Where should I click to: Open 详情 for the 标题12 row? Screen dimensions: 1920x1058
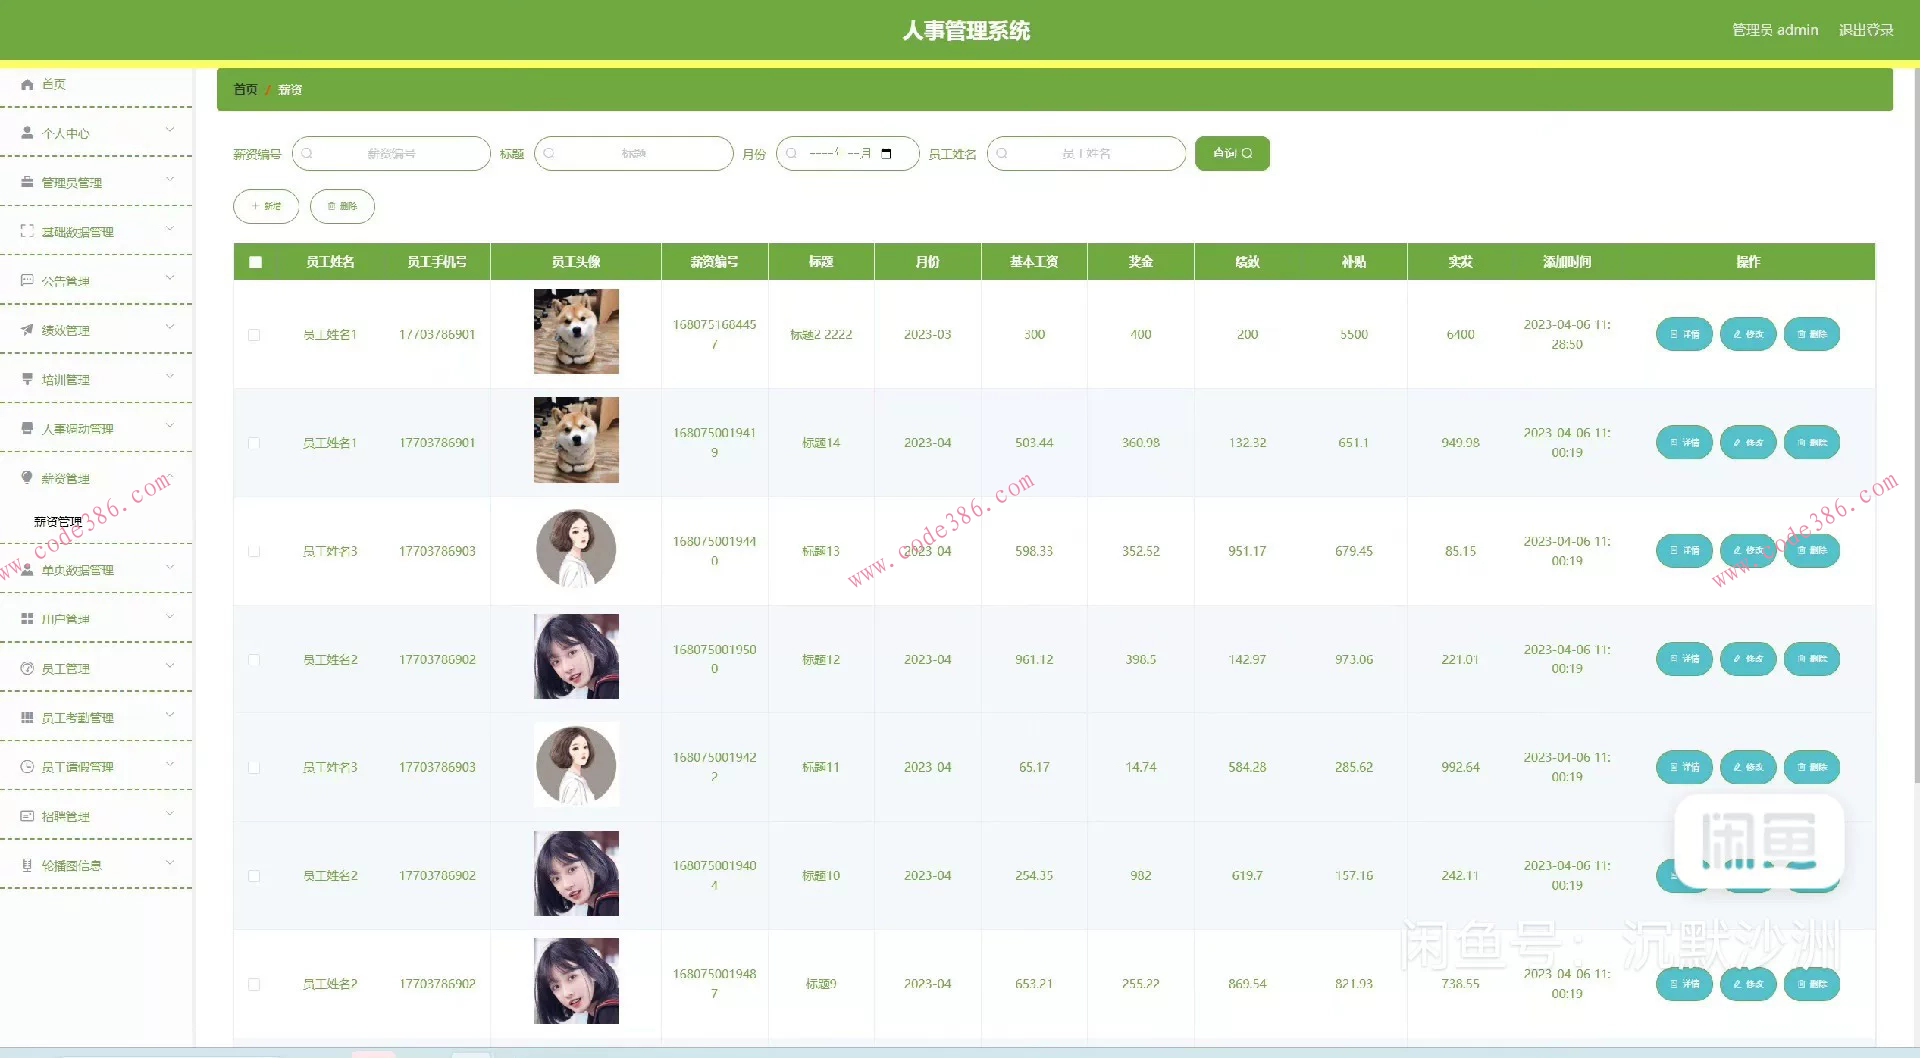1684,659
